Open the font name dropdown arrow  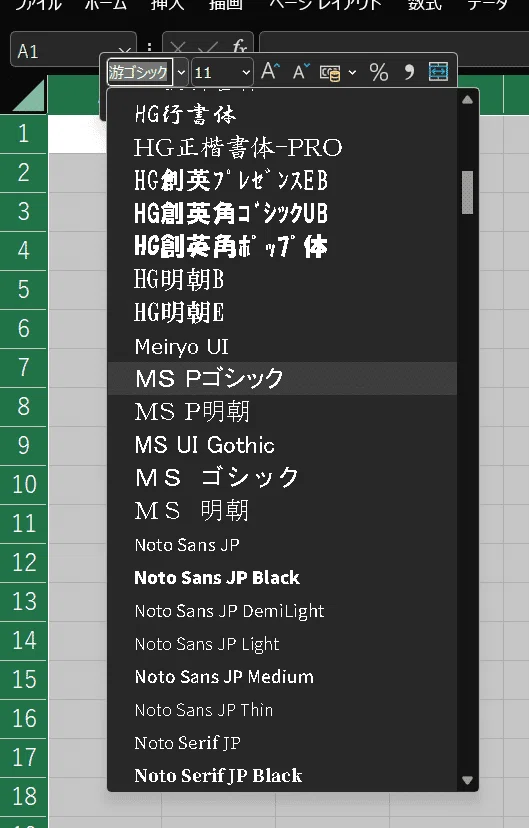point(181,72)
